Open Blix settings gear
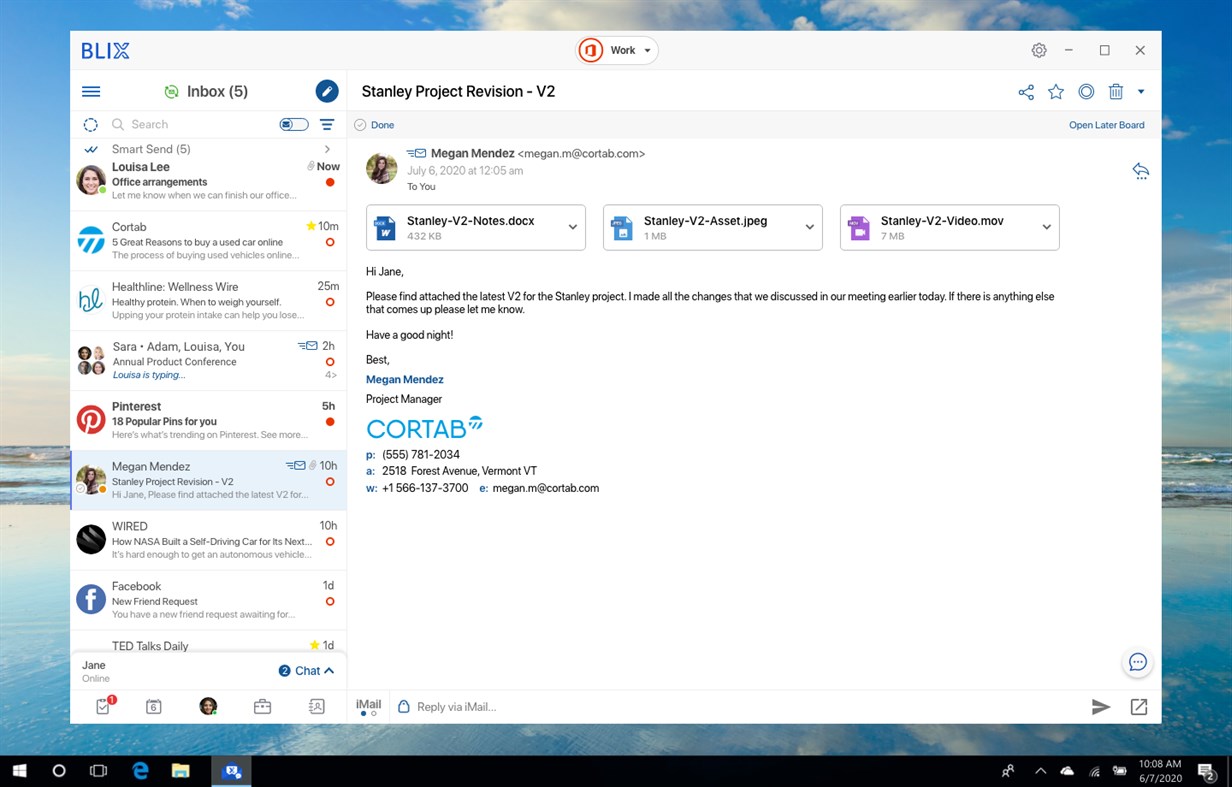The height and width of the screenshot is (787, 1232). click(x=1039, y=50)
